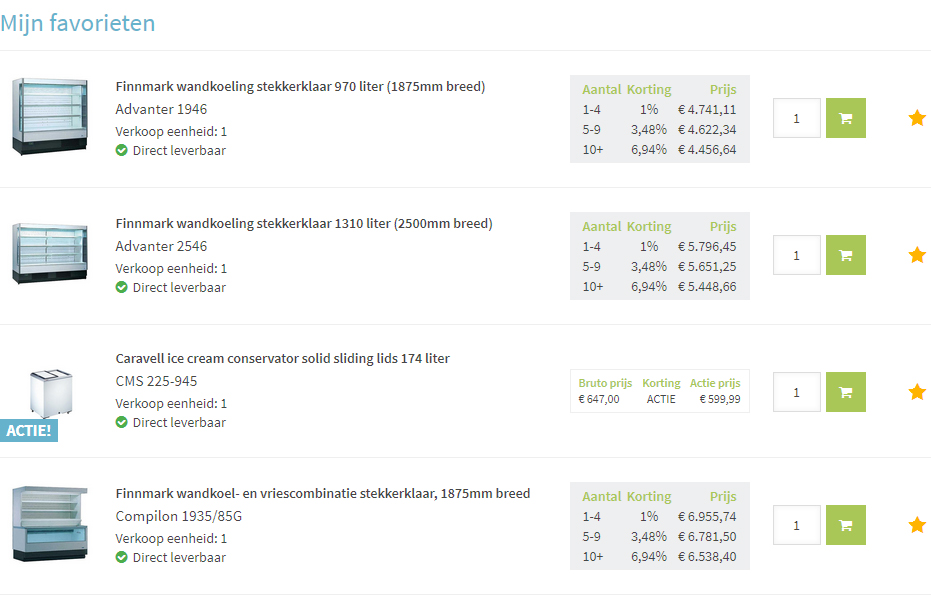Unfavorite Advanter 1946 via star icon
Viewport: 931px width, 606px height.
click(x=917, y=118)
